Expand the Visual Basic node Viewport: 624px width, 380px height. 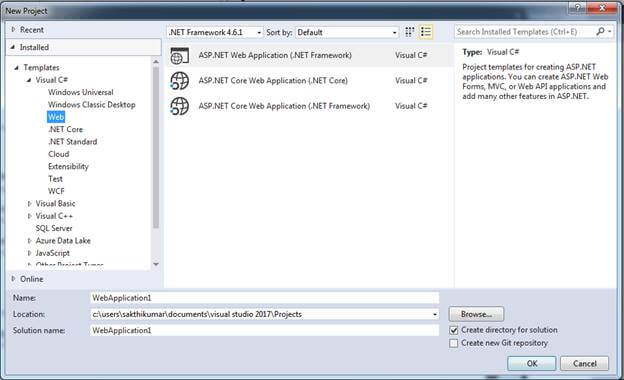pyautogui.click(x=29, y=204)
